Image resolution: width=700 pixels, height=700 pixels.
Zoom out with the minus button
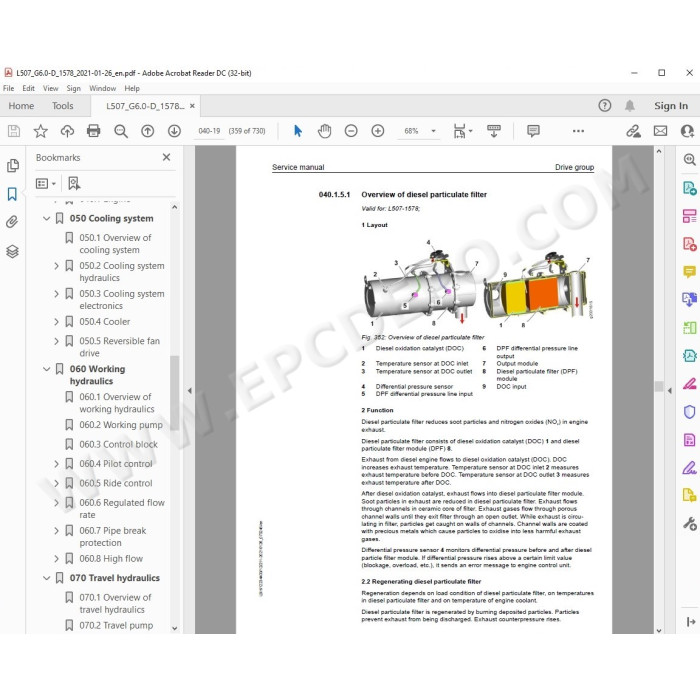click(351, 131)
